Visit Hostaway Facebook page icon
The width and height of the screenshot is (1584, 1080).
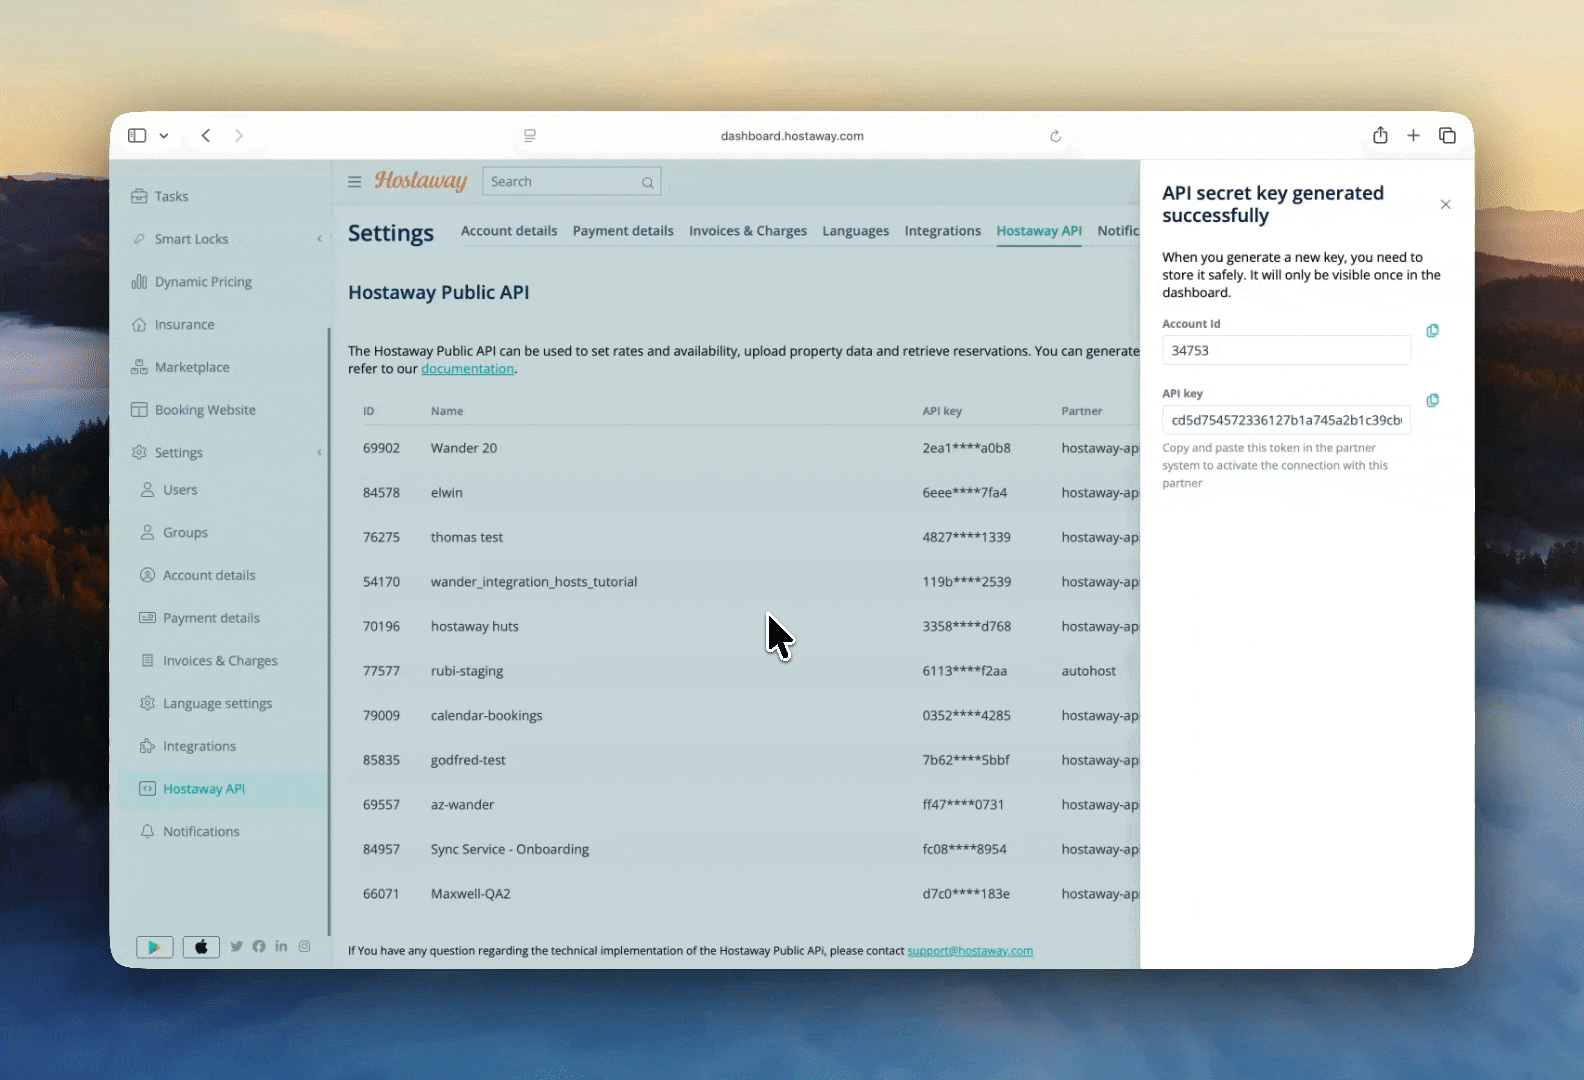coord(259,946)
